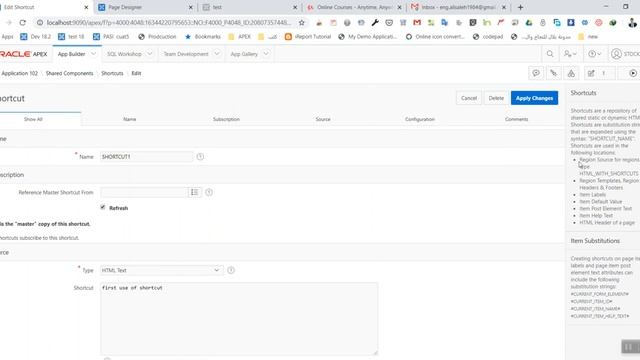Open help for the Name field
The image size is (640, 360).
[x=200, y=157]
